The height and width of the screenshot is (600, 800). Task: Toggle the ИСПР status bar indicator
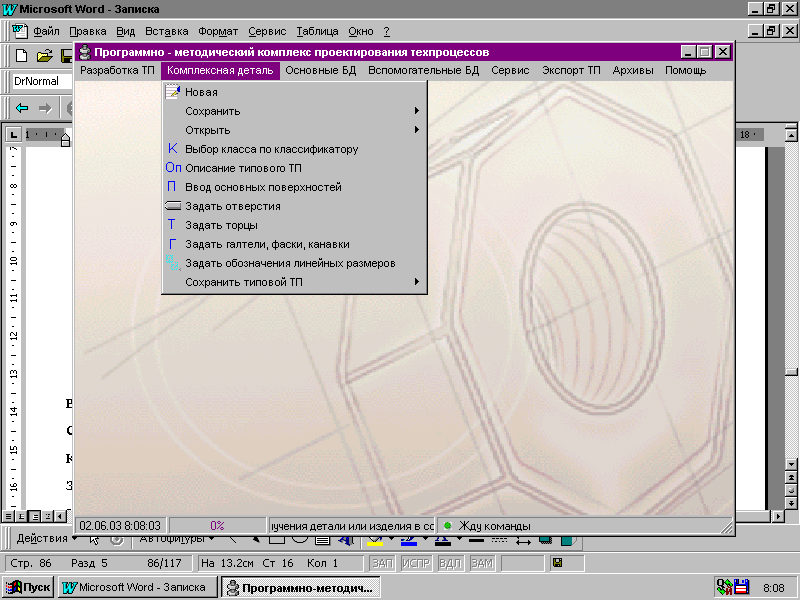pyautogui.click(x=415, y=564)
